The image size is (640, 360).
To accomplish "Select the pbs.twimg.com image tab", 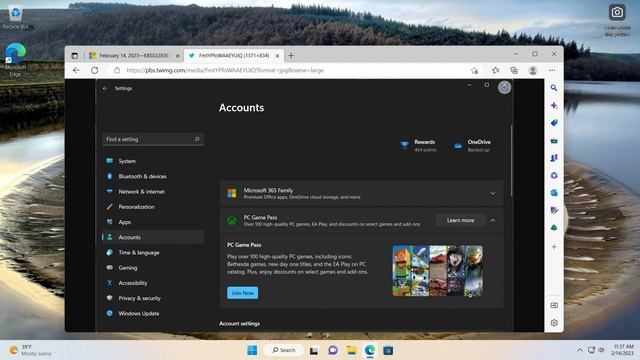I will click(233, 56).
